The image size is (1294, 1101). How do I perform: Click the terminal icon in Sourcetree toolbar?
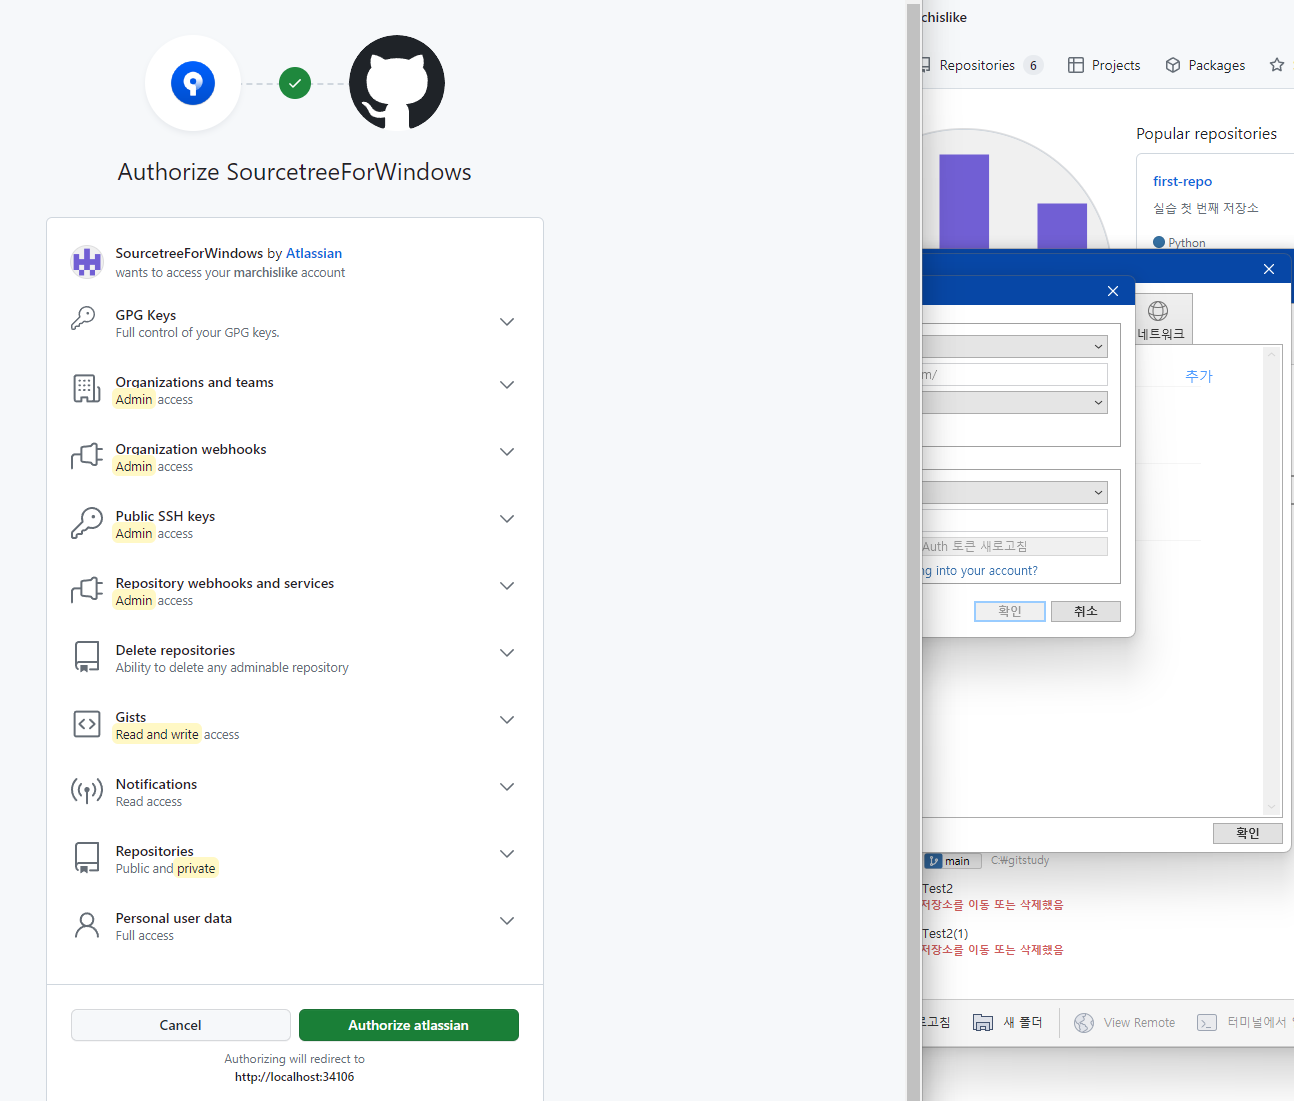tap(1207, 1022)
